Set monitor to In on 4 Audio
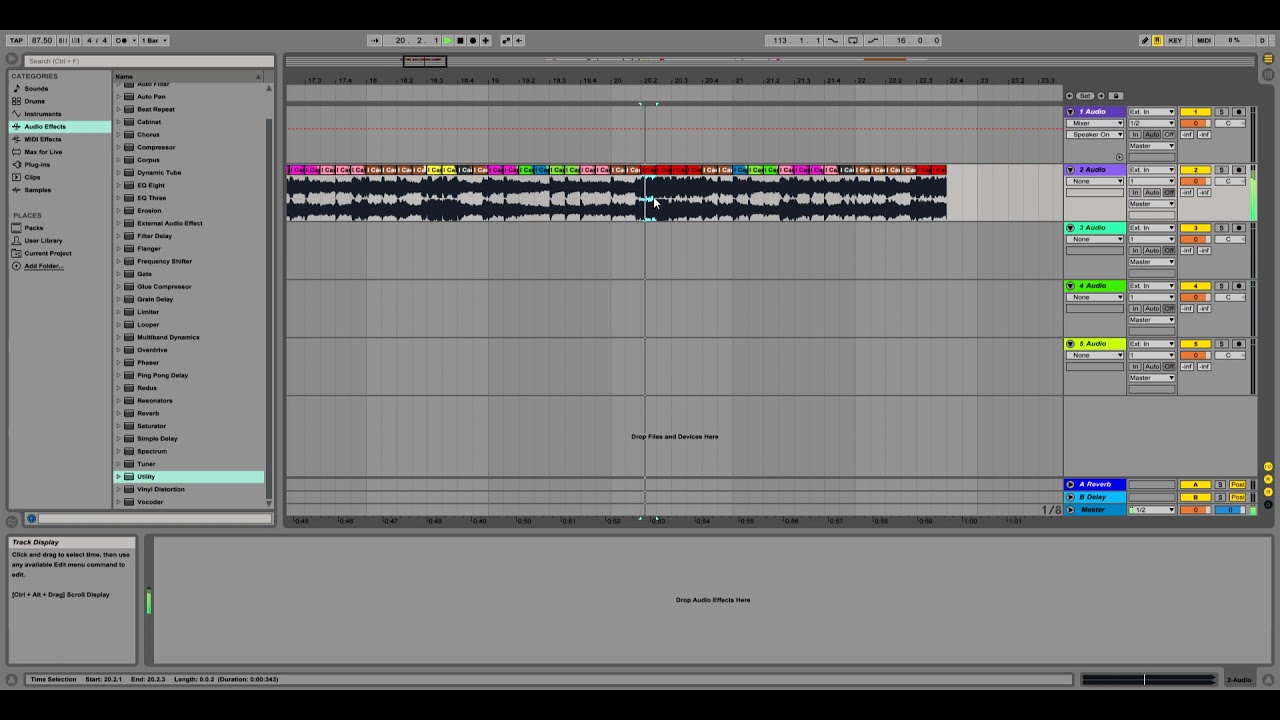The width and height of the screenshot is (1280, 720). tap(1135, 308)
